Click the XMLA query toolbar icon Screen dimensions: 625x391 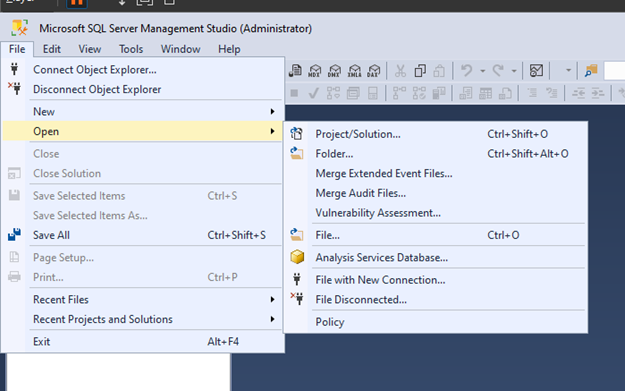pos(354,71)
